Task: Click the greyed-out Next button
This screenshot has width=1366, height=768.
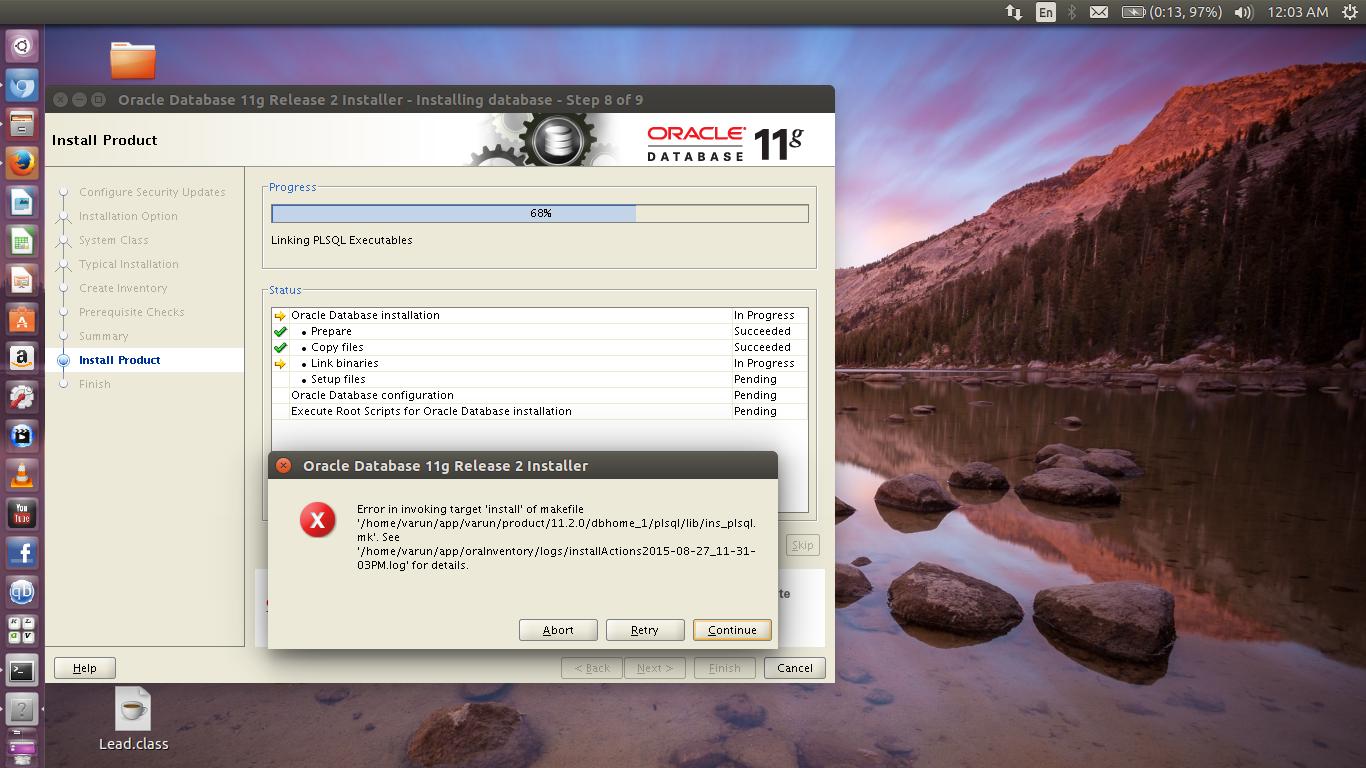Action: click(655, 668)
